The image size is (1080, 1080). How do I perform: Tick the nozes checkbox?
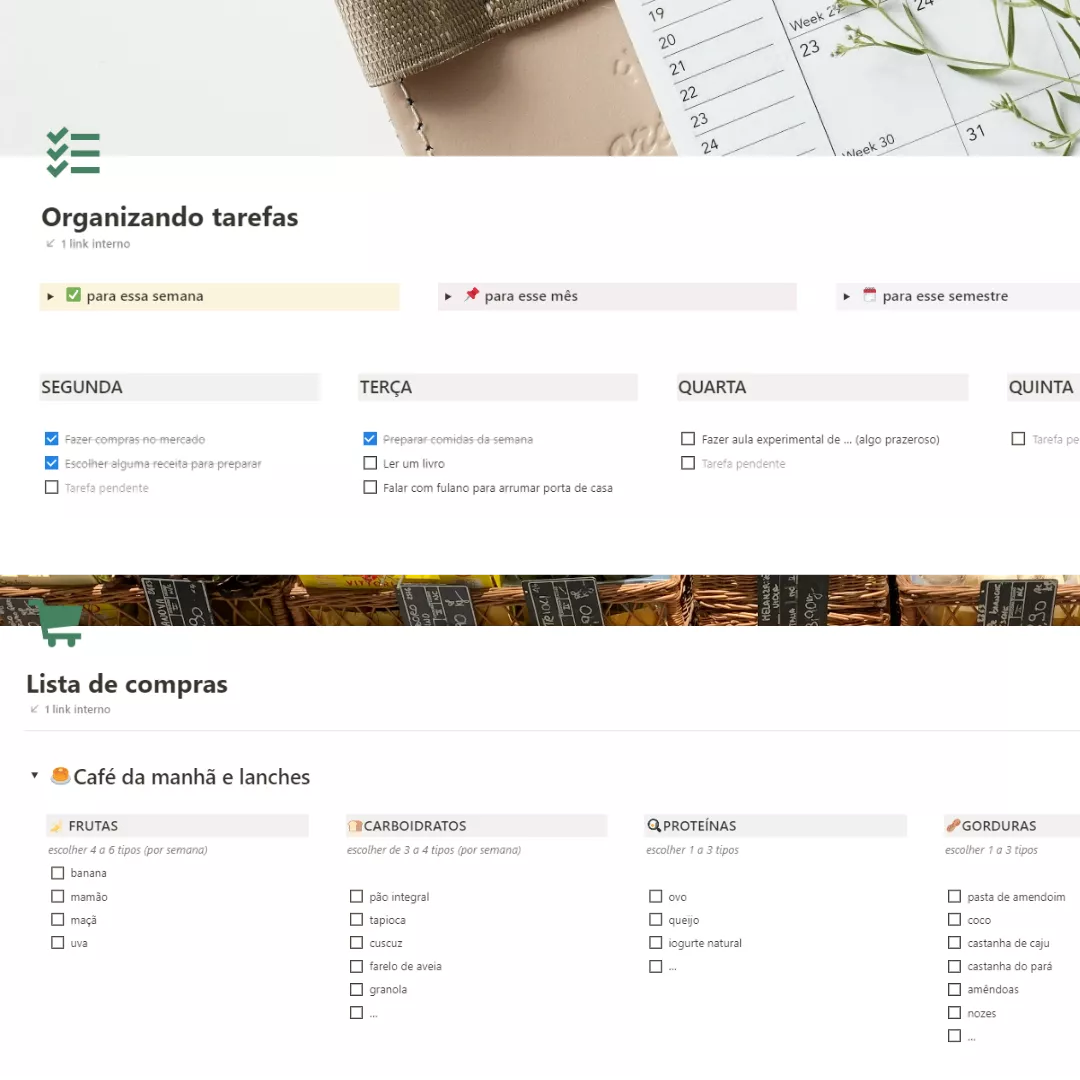pos(955,1012)
